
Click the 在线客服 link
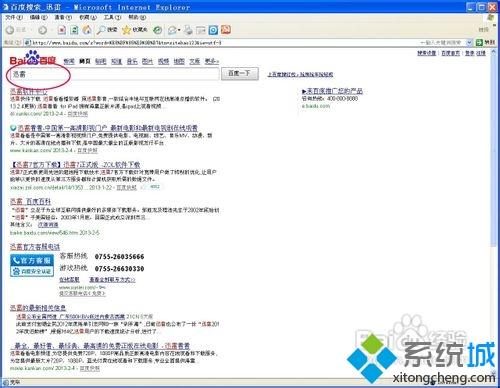[x=69, y=280]
